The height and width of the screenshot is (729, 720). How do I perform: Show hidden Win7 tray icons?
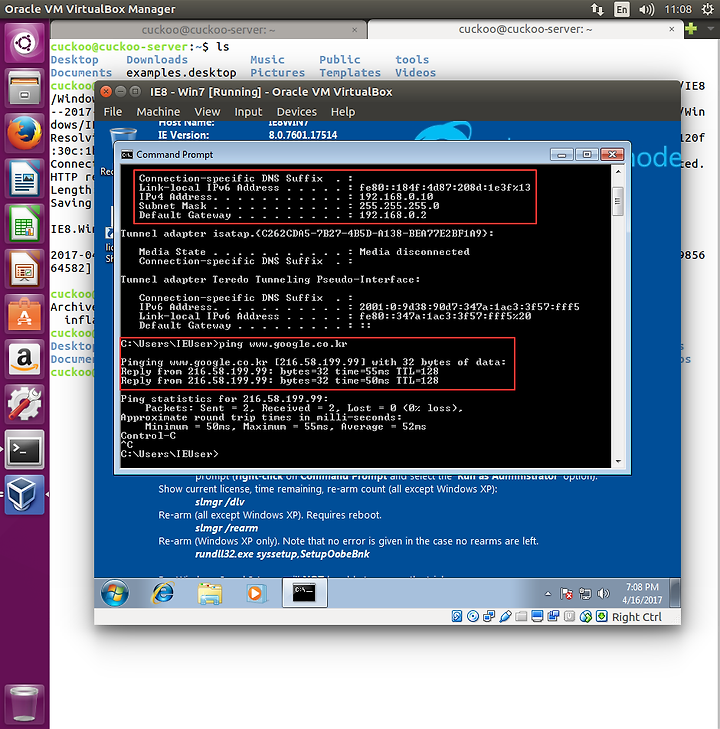(x=548, y=594)
